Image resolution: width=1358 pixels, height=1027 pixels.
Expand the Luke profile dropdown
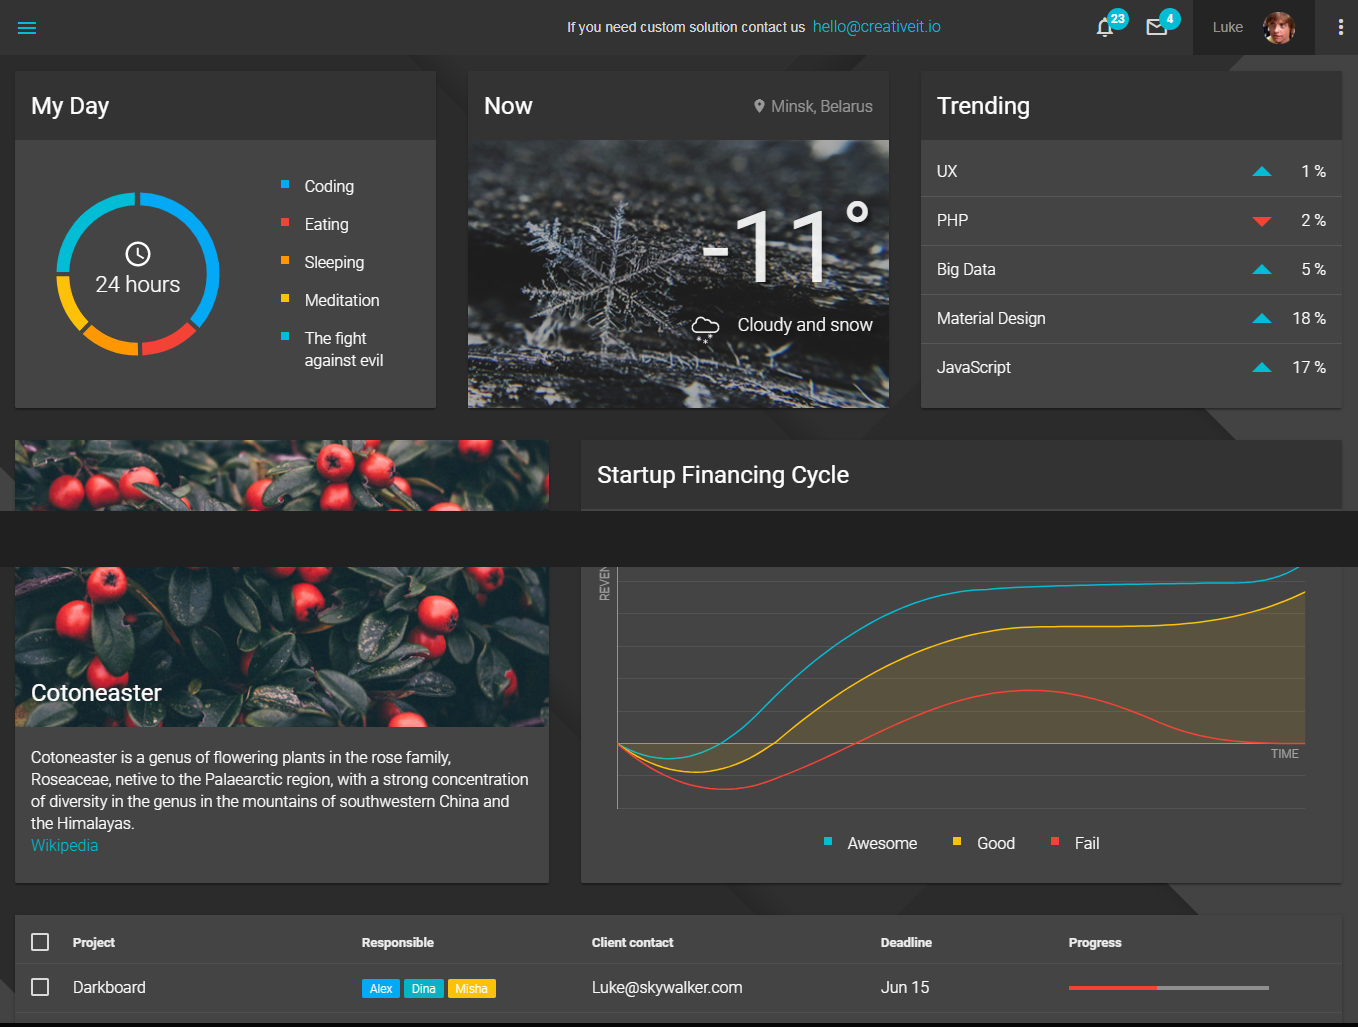pos(1253,27)
